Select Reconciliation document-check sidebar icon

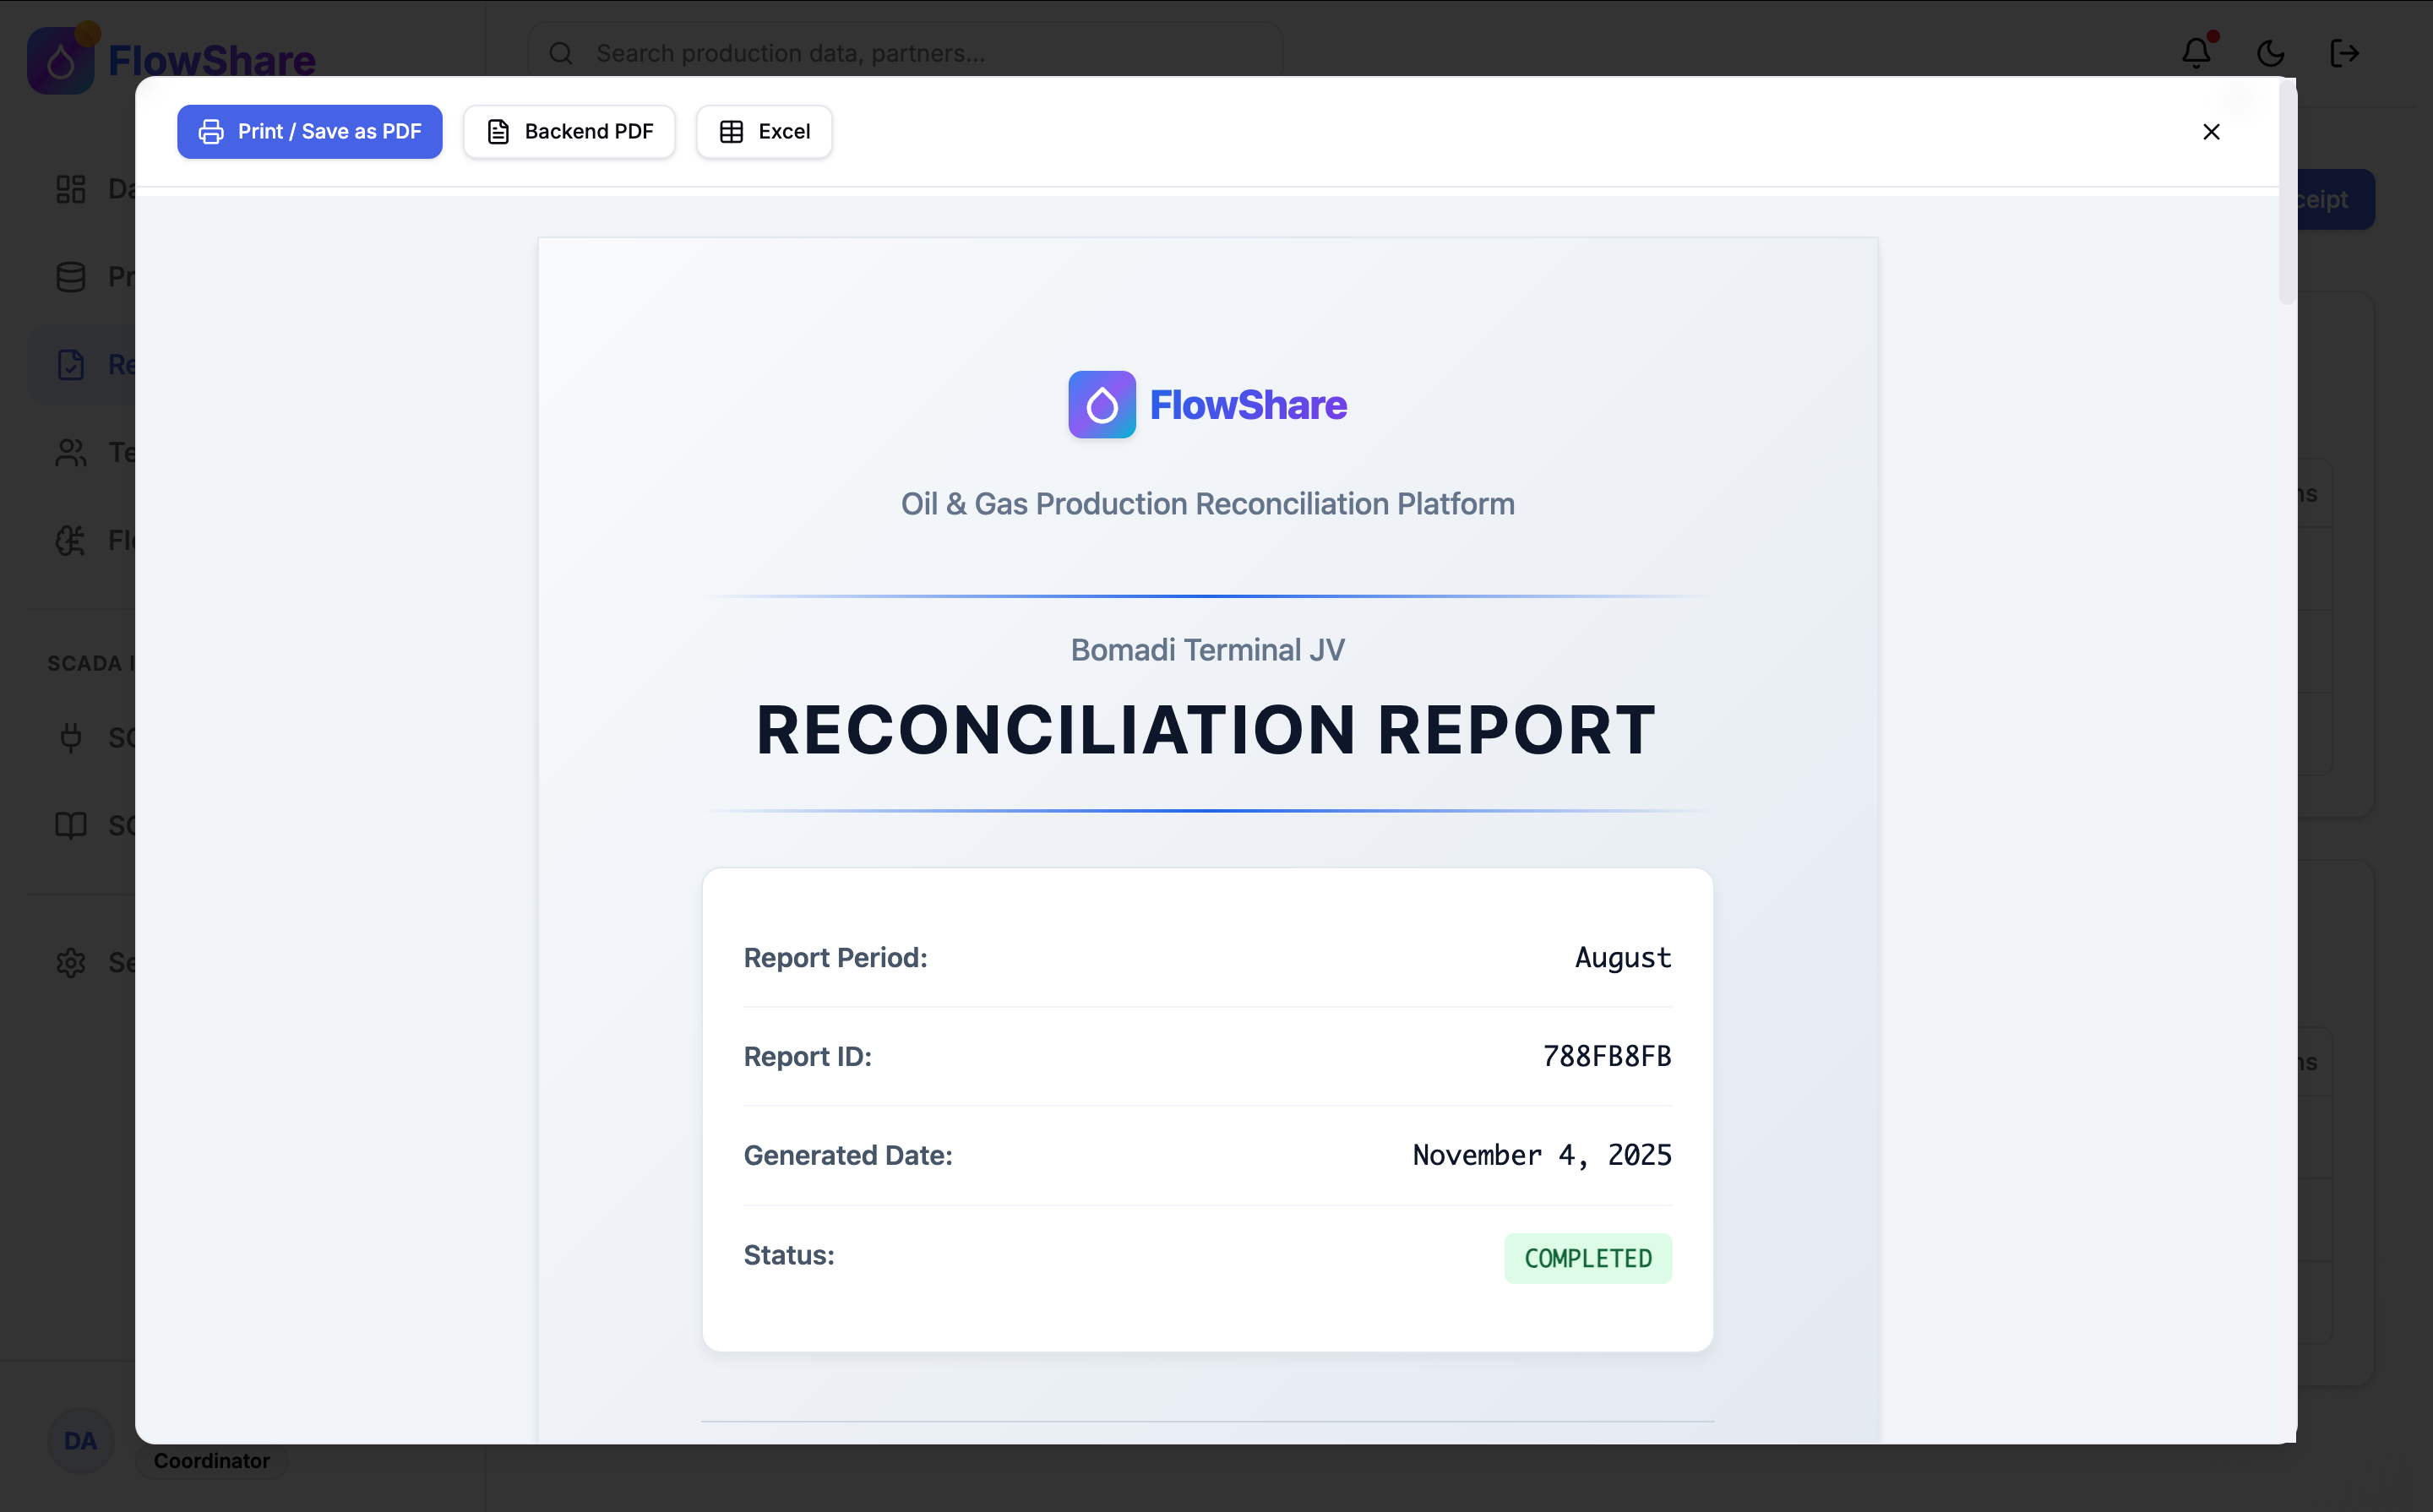(71, 365)
